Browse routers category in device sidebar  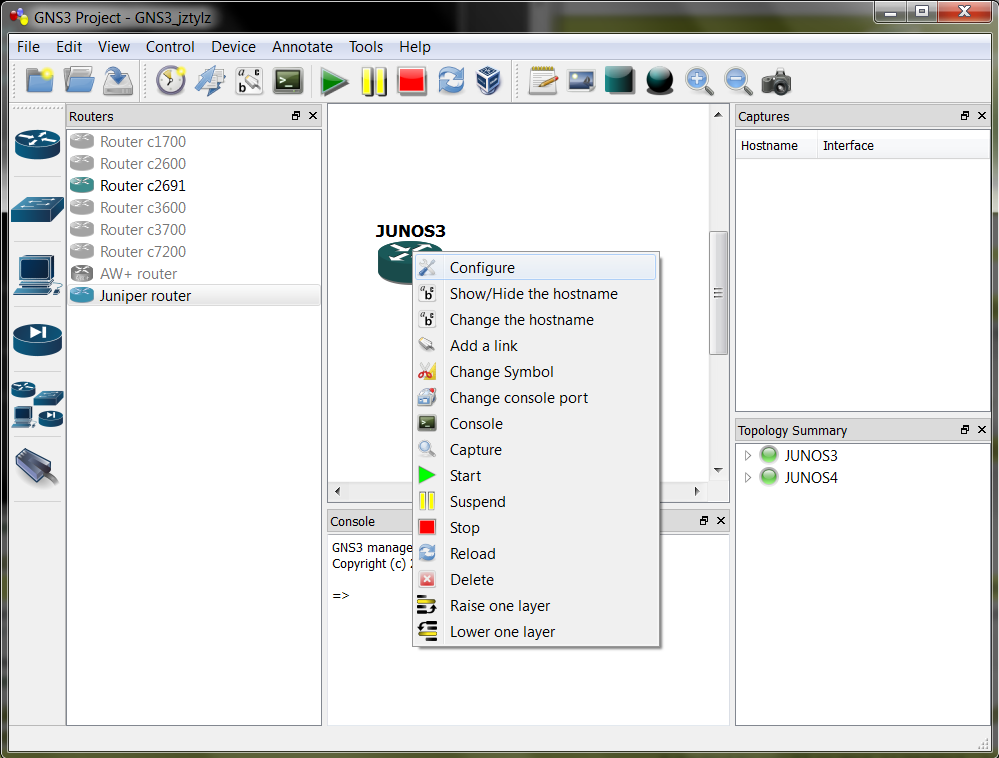point(38,144)
